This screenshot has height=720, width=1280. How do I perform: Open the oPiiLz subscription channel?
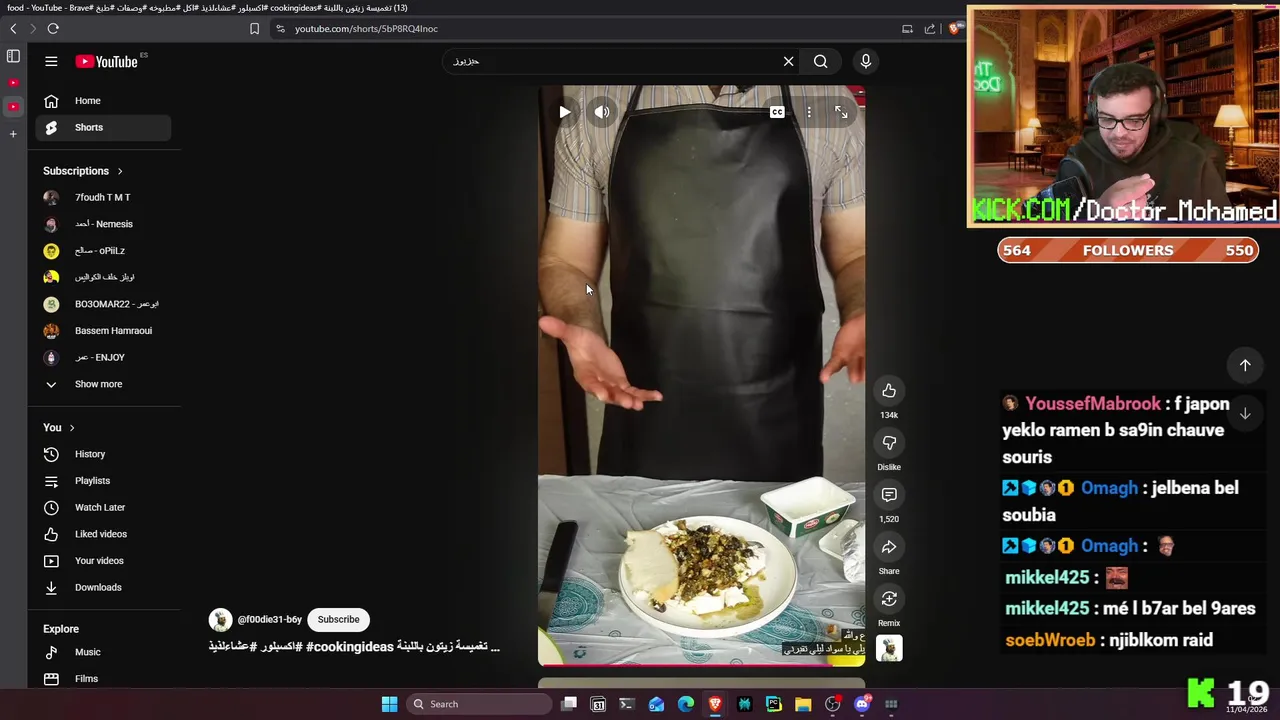[105, 251]
